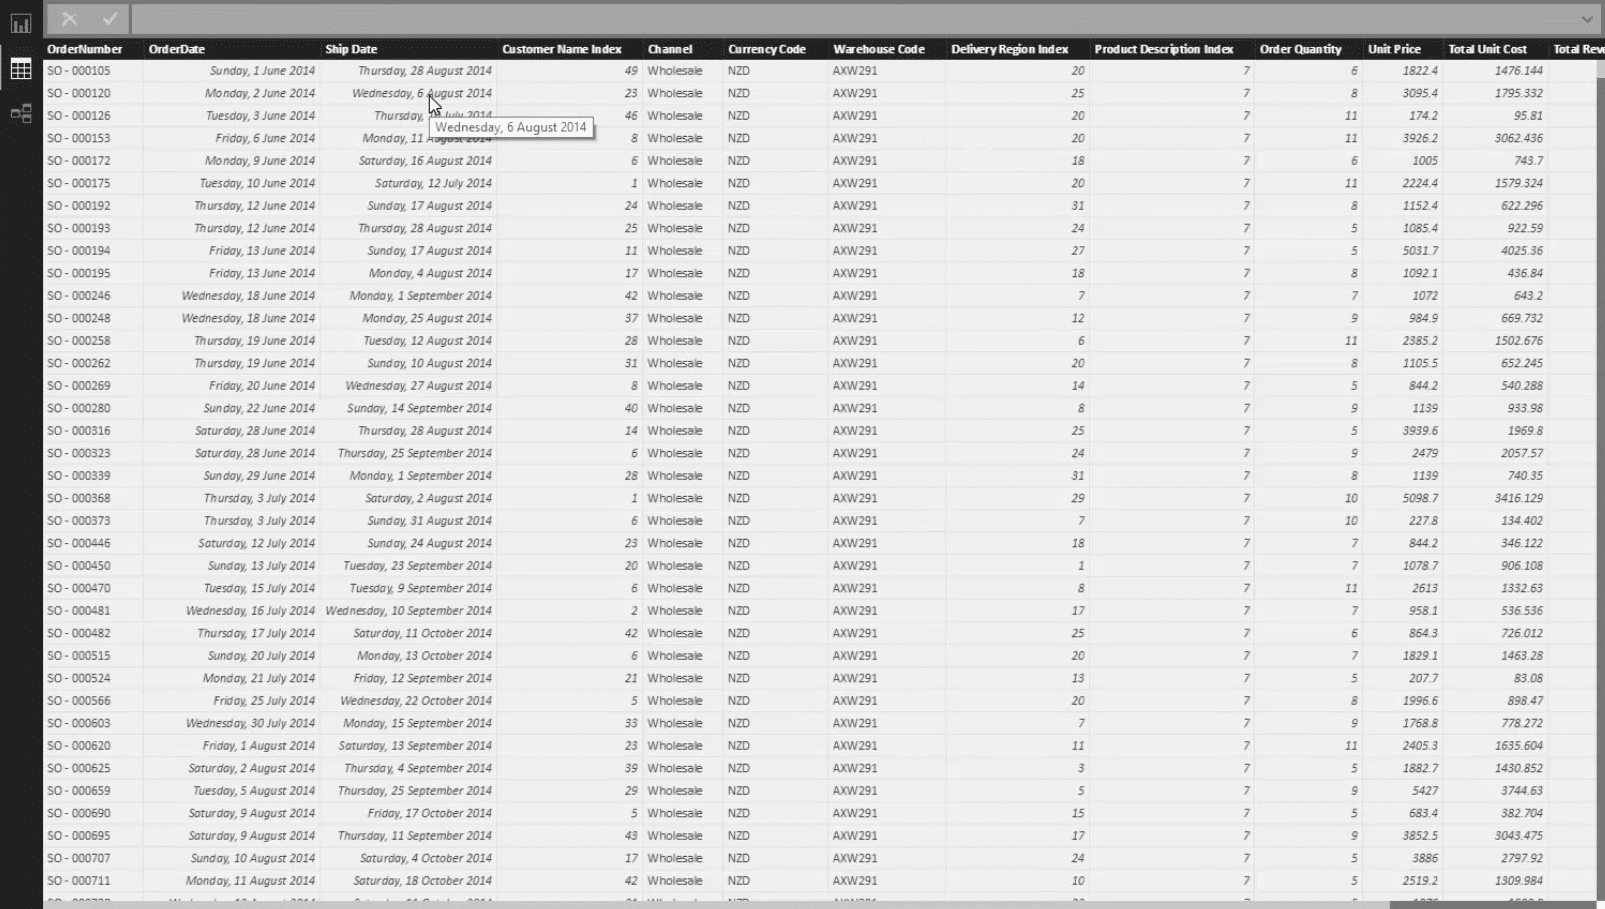Cancel formula with the X icon
Image resolution: width=1605 pixels, height=909 pixels.
(x=69, y=18)
